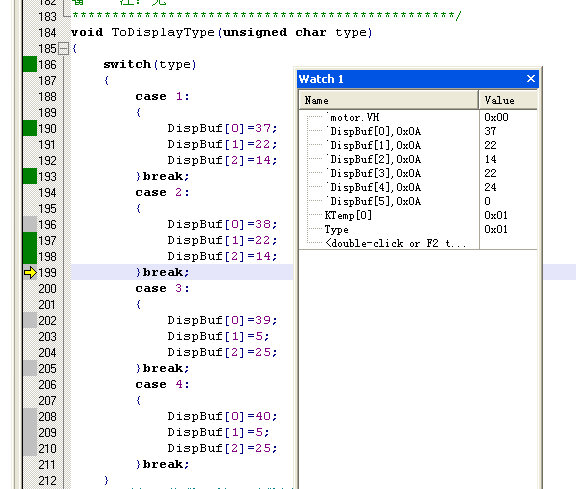The height and width of the screenshot is (489, 576).
Task: Toggle breakpoint in the margin at line 196
Action: tap(30, 224)
